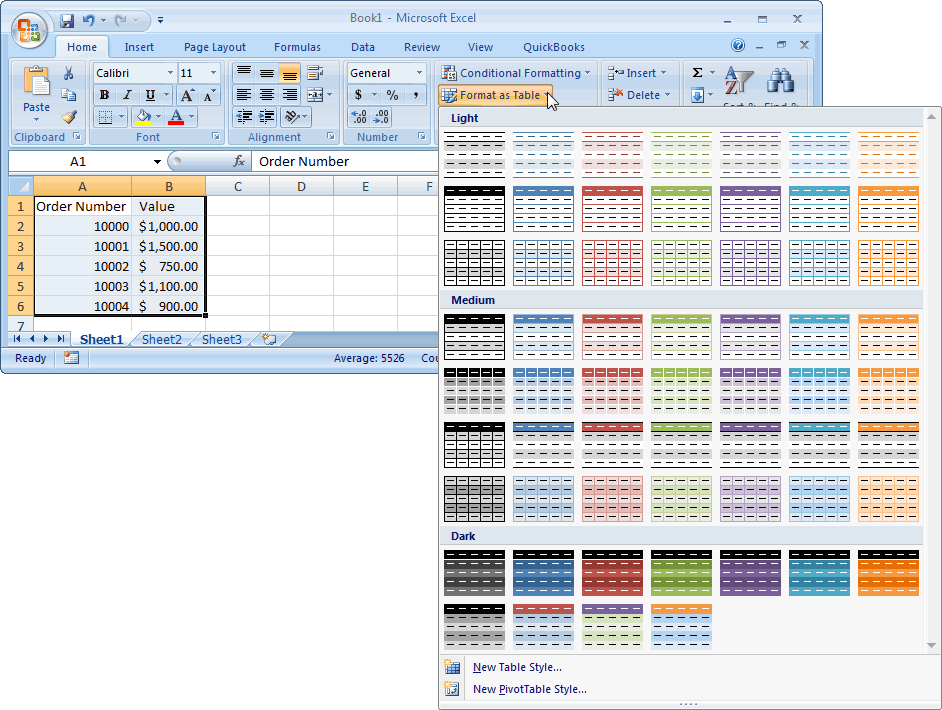Image resolution: width=942 pixels, height=710 pixels.
Task: Choose the orange table style in Dark section
Action: click(x=887, y=572)
